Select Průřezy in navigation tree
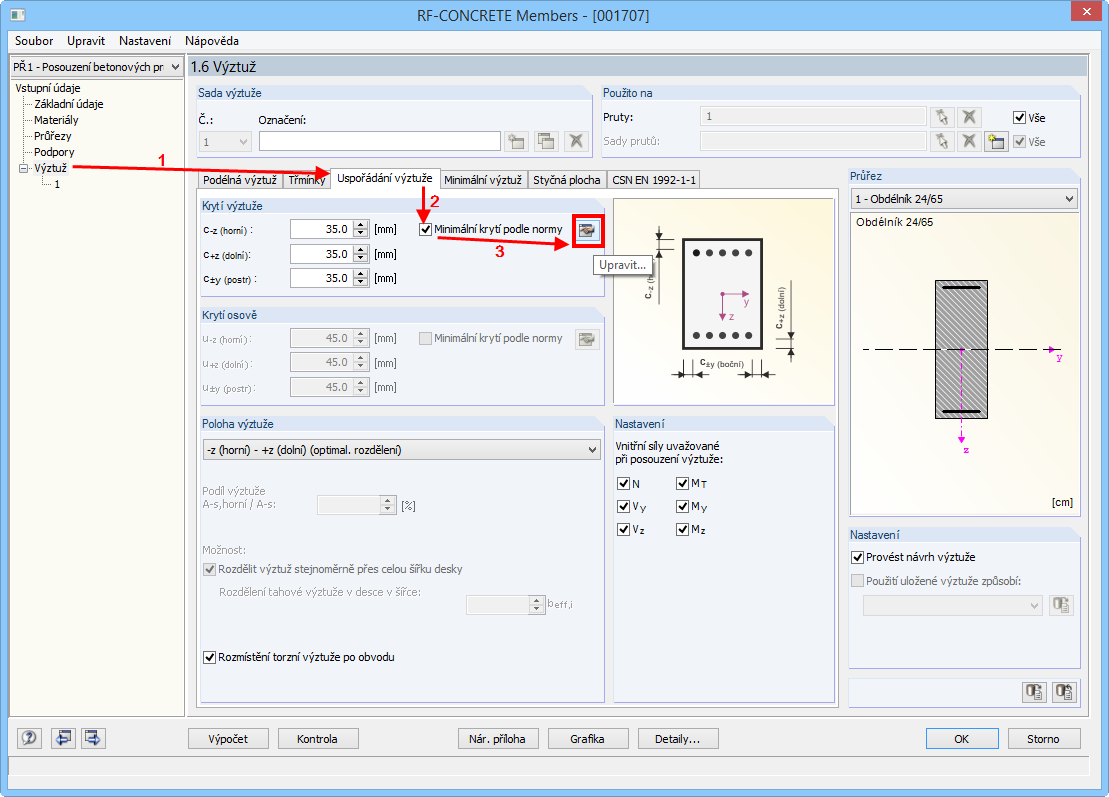 click(x=52, y=136)
